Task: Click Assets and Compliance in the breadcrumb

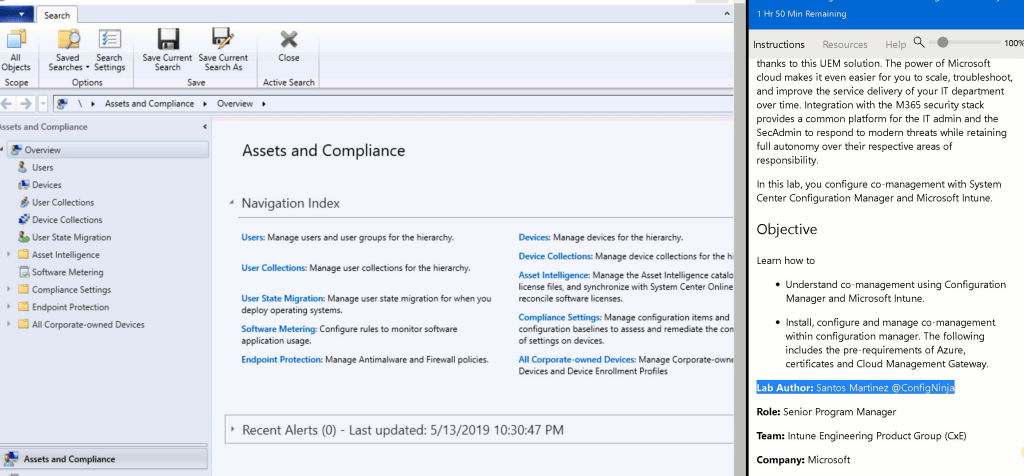Action: 149,104
